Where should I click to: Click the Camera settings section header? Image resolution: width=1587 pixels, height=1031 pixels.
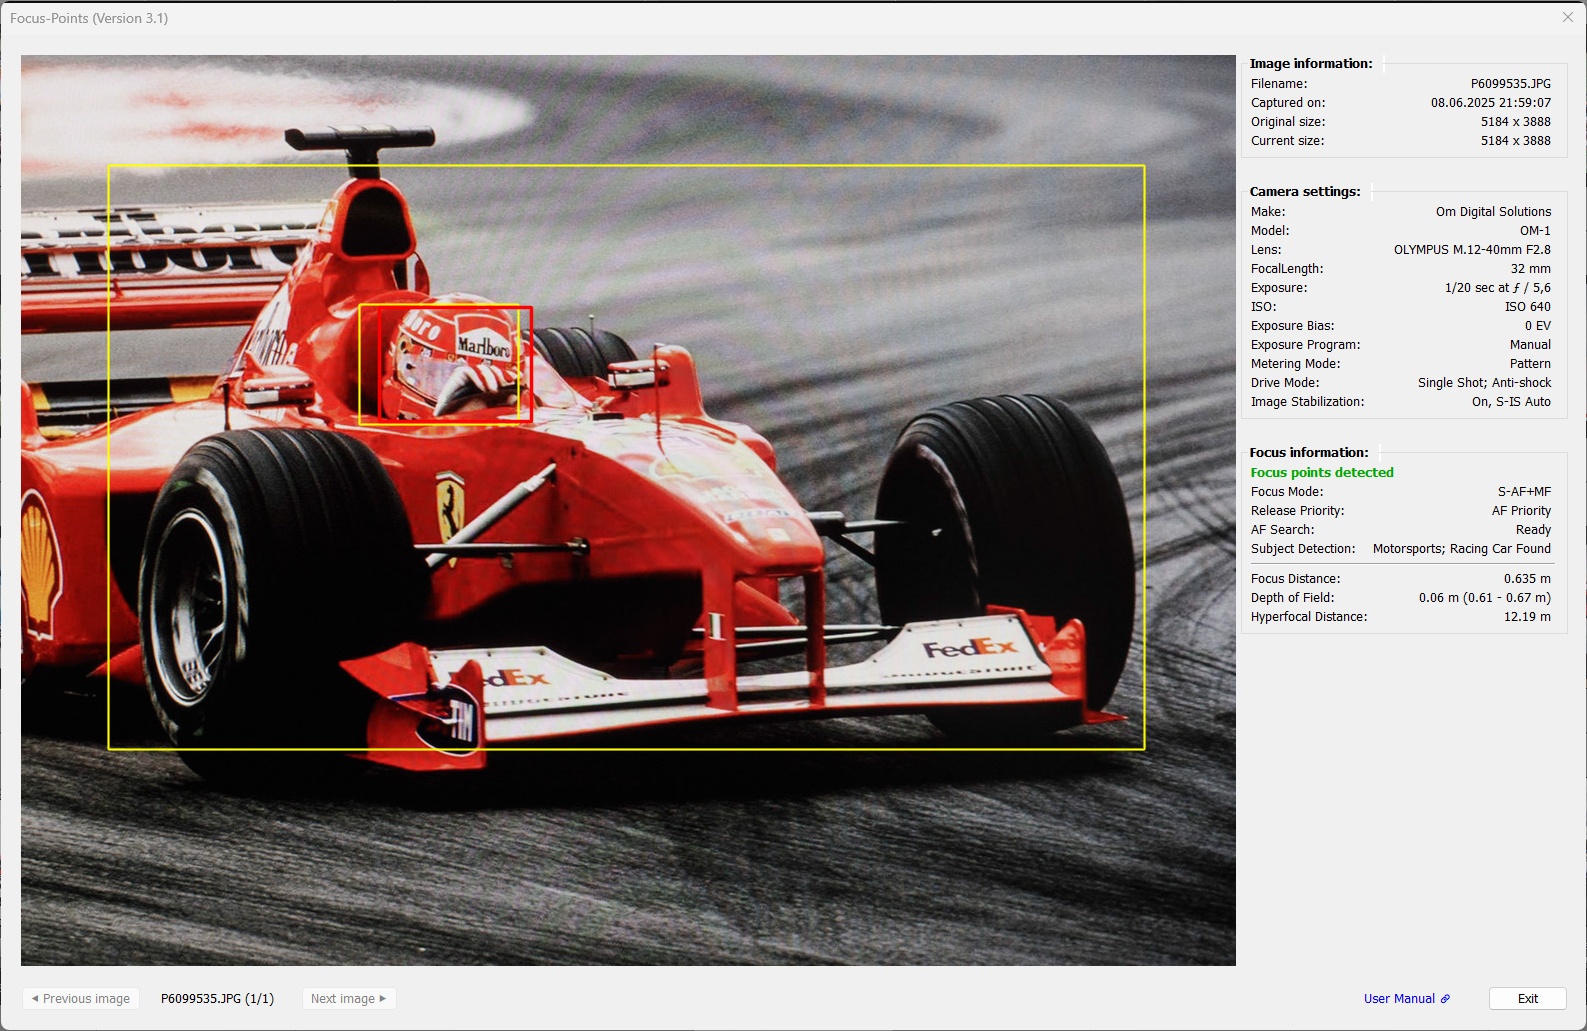click(1304, 192)
